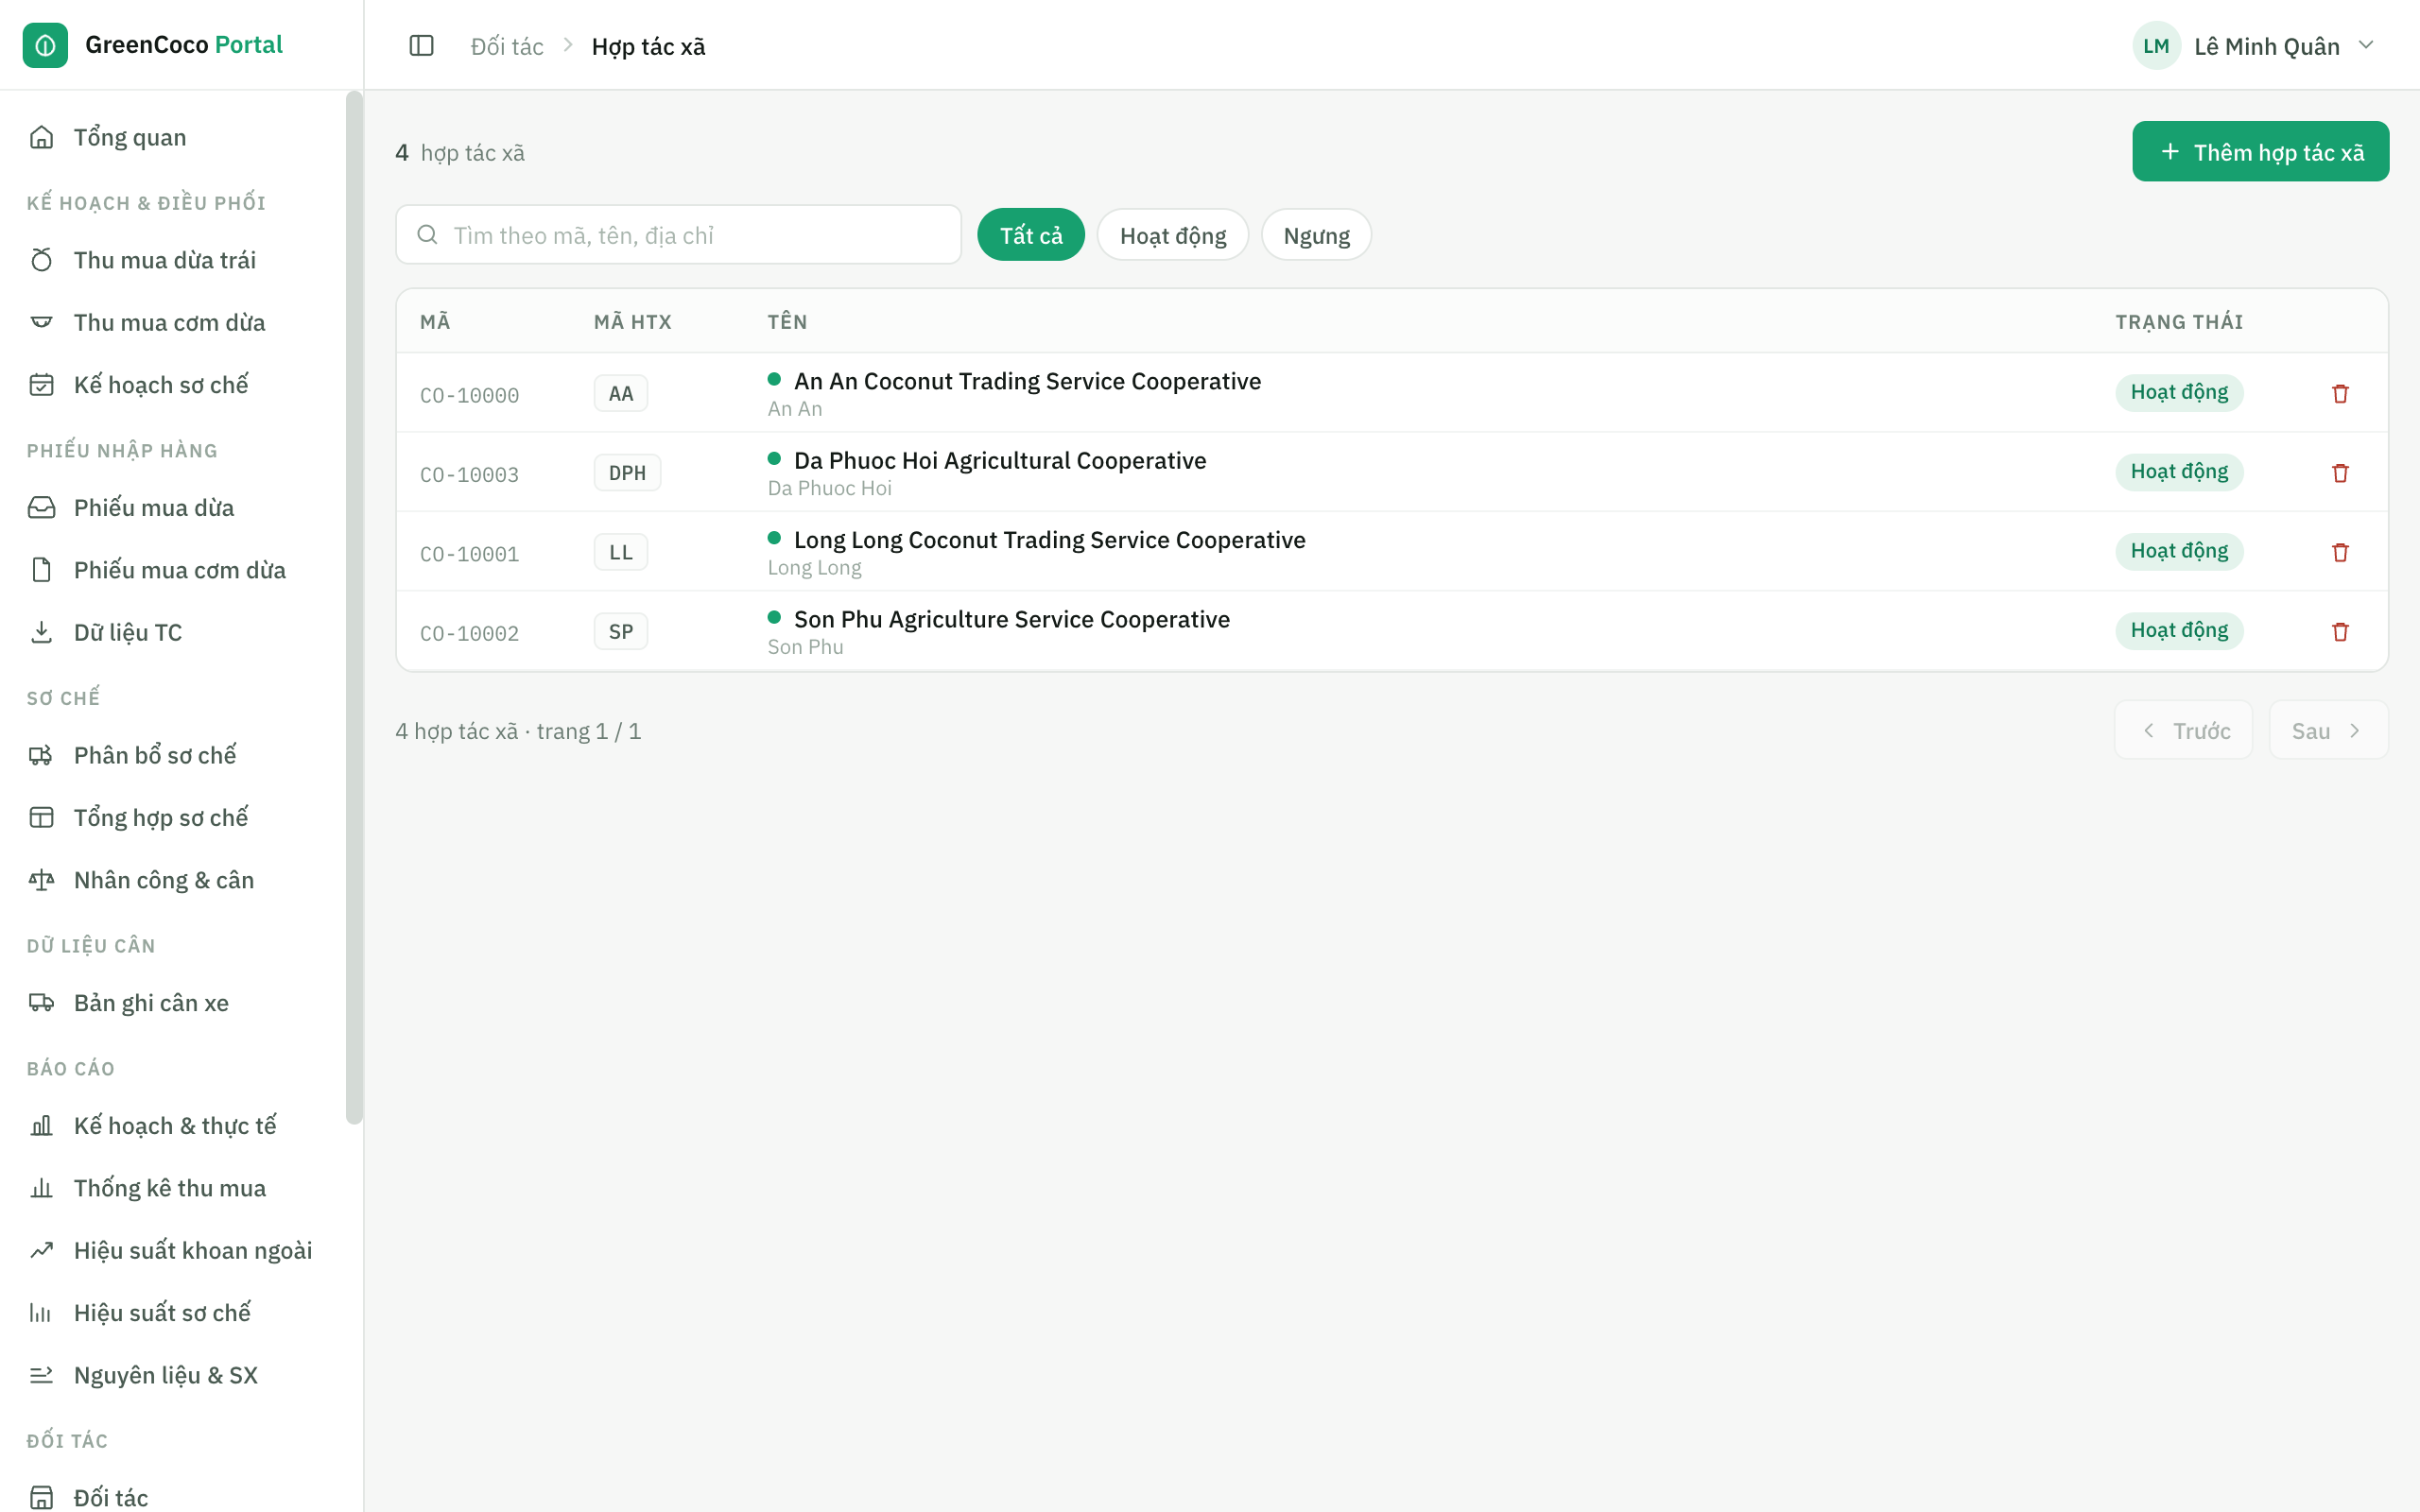
Task: Click the sidebar vertical scrollbar
Action: pos(354,608)
